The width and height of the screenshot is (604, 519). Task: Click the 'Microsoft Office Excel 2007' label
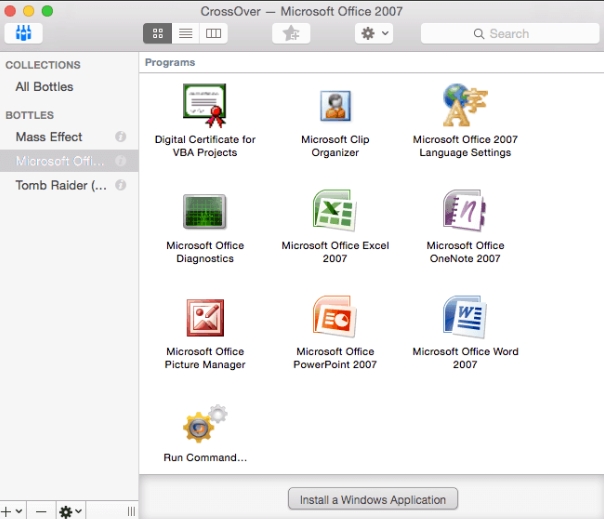click(335, 252)
